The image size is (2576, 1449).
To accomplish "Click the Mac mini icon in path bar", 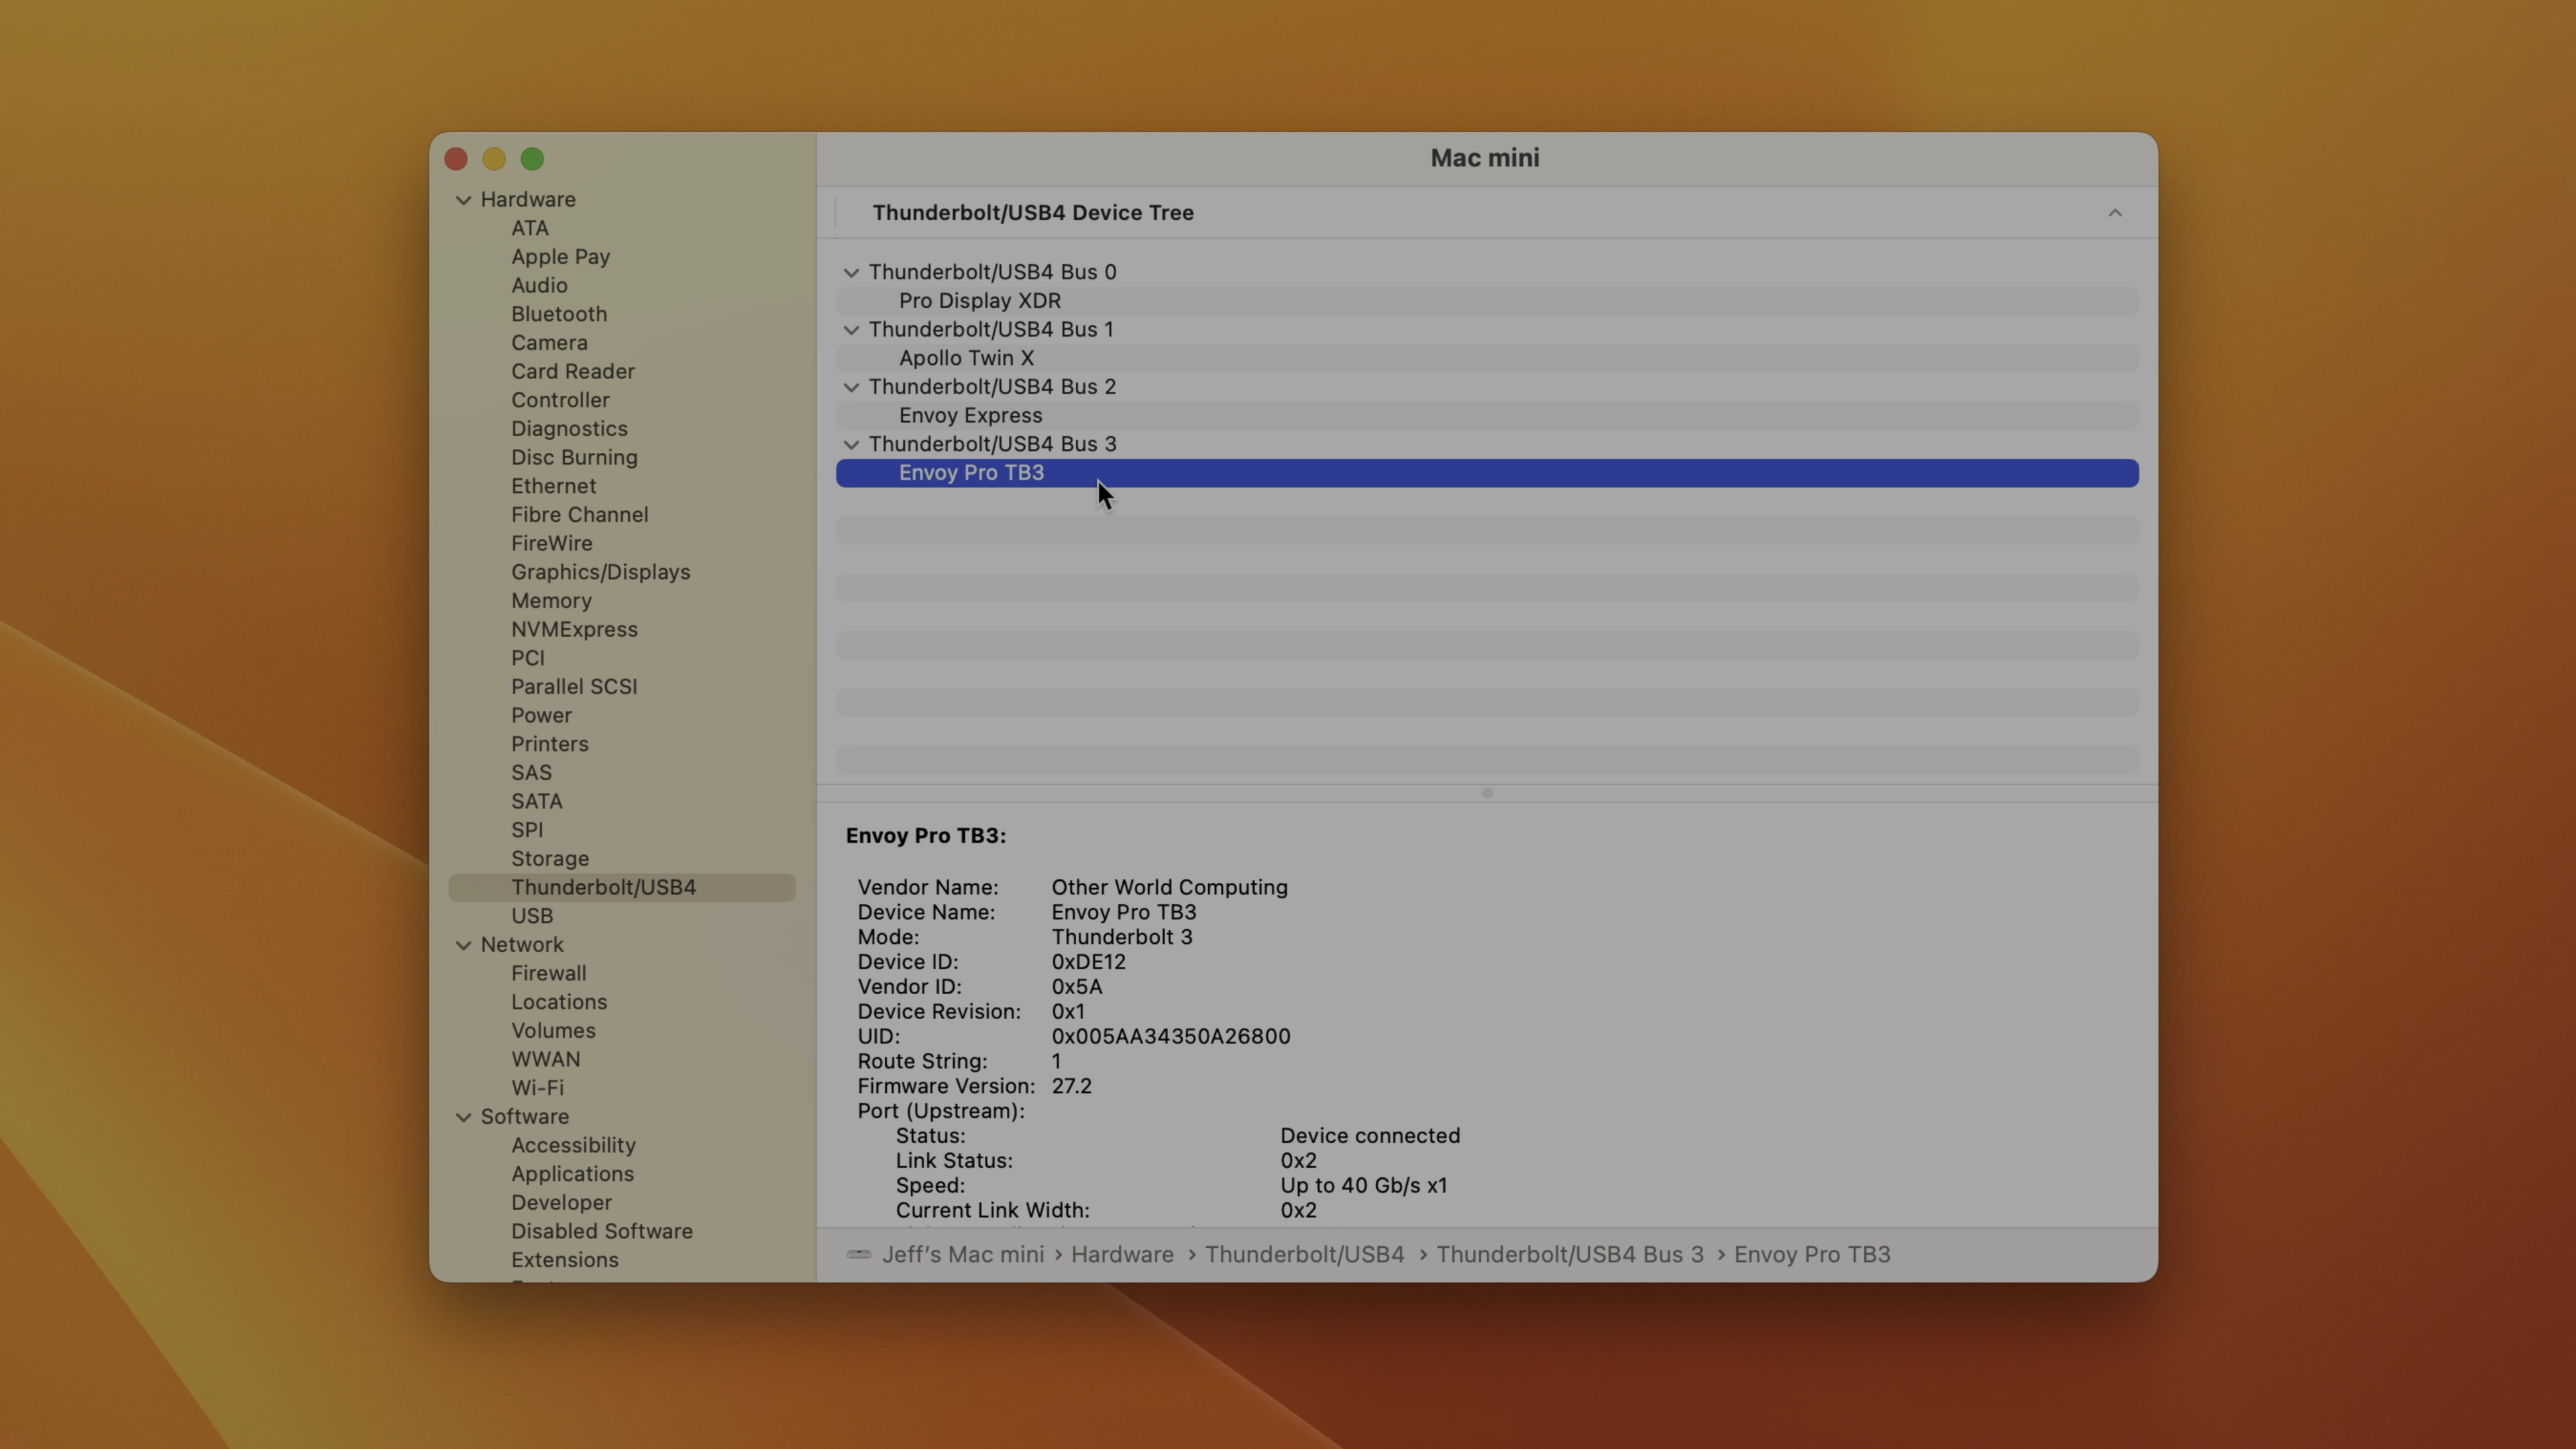I will 858,1254.
